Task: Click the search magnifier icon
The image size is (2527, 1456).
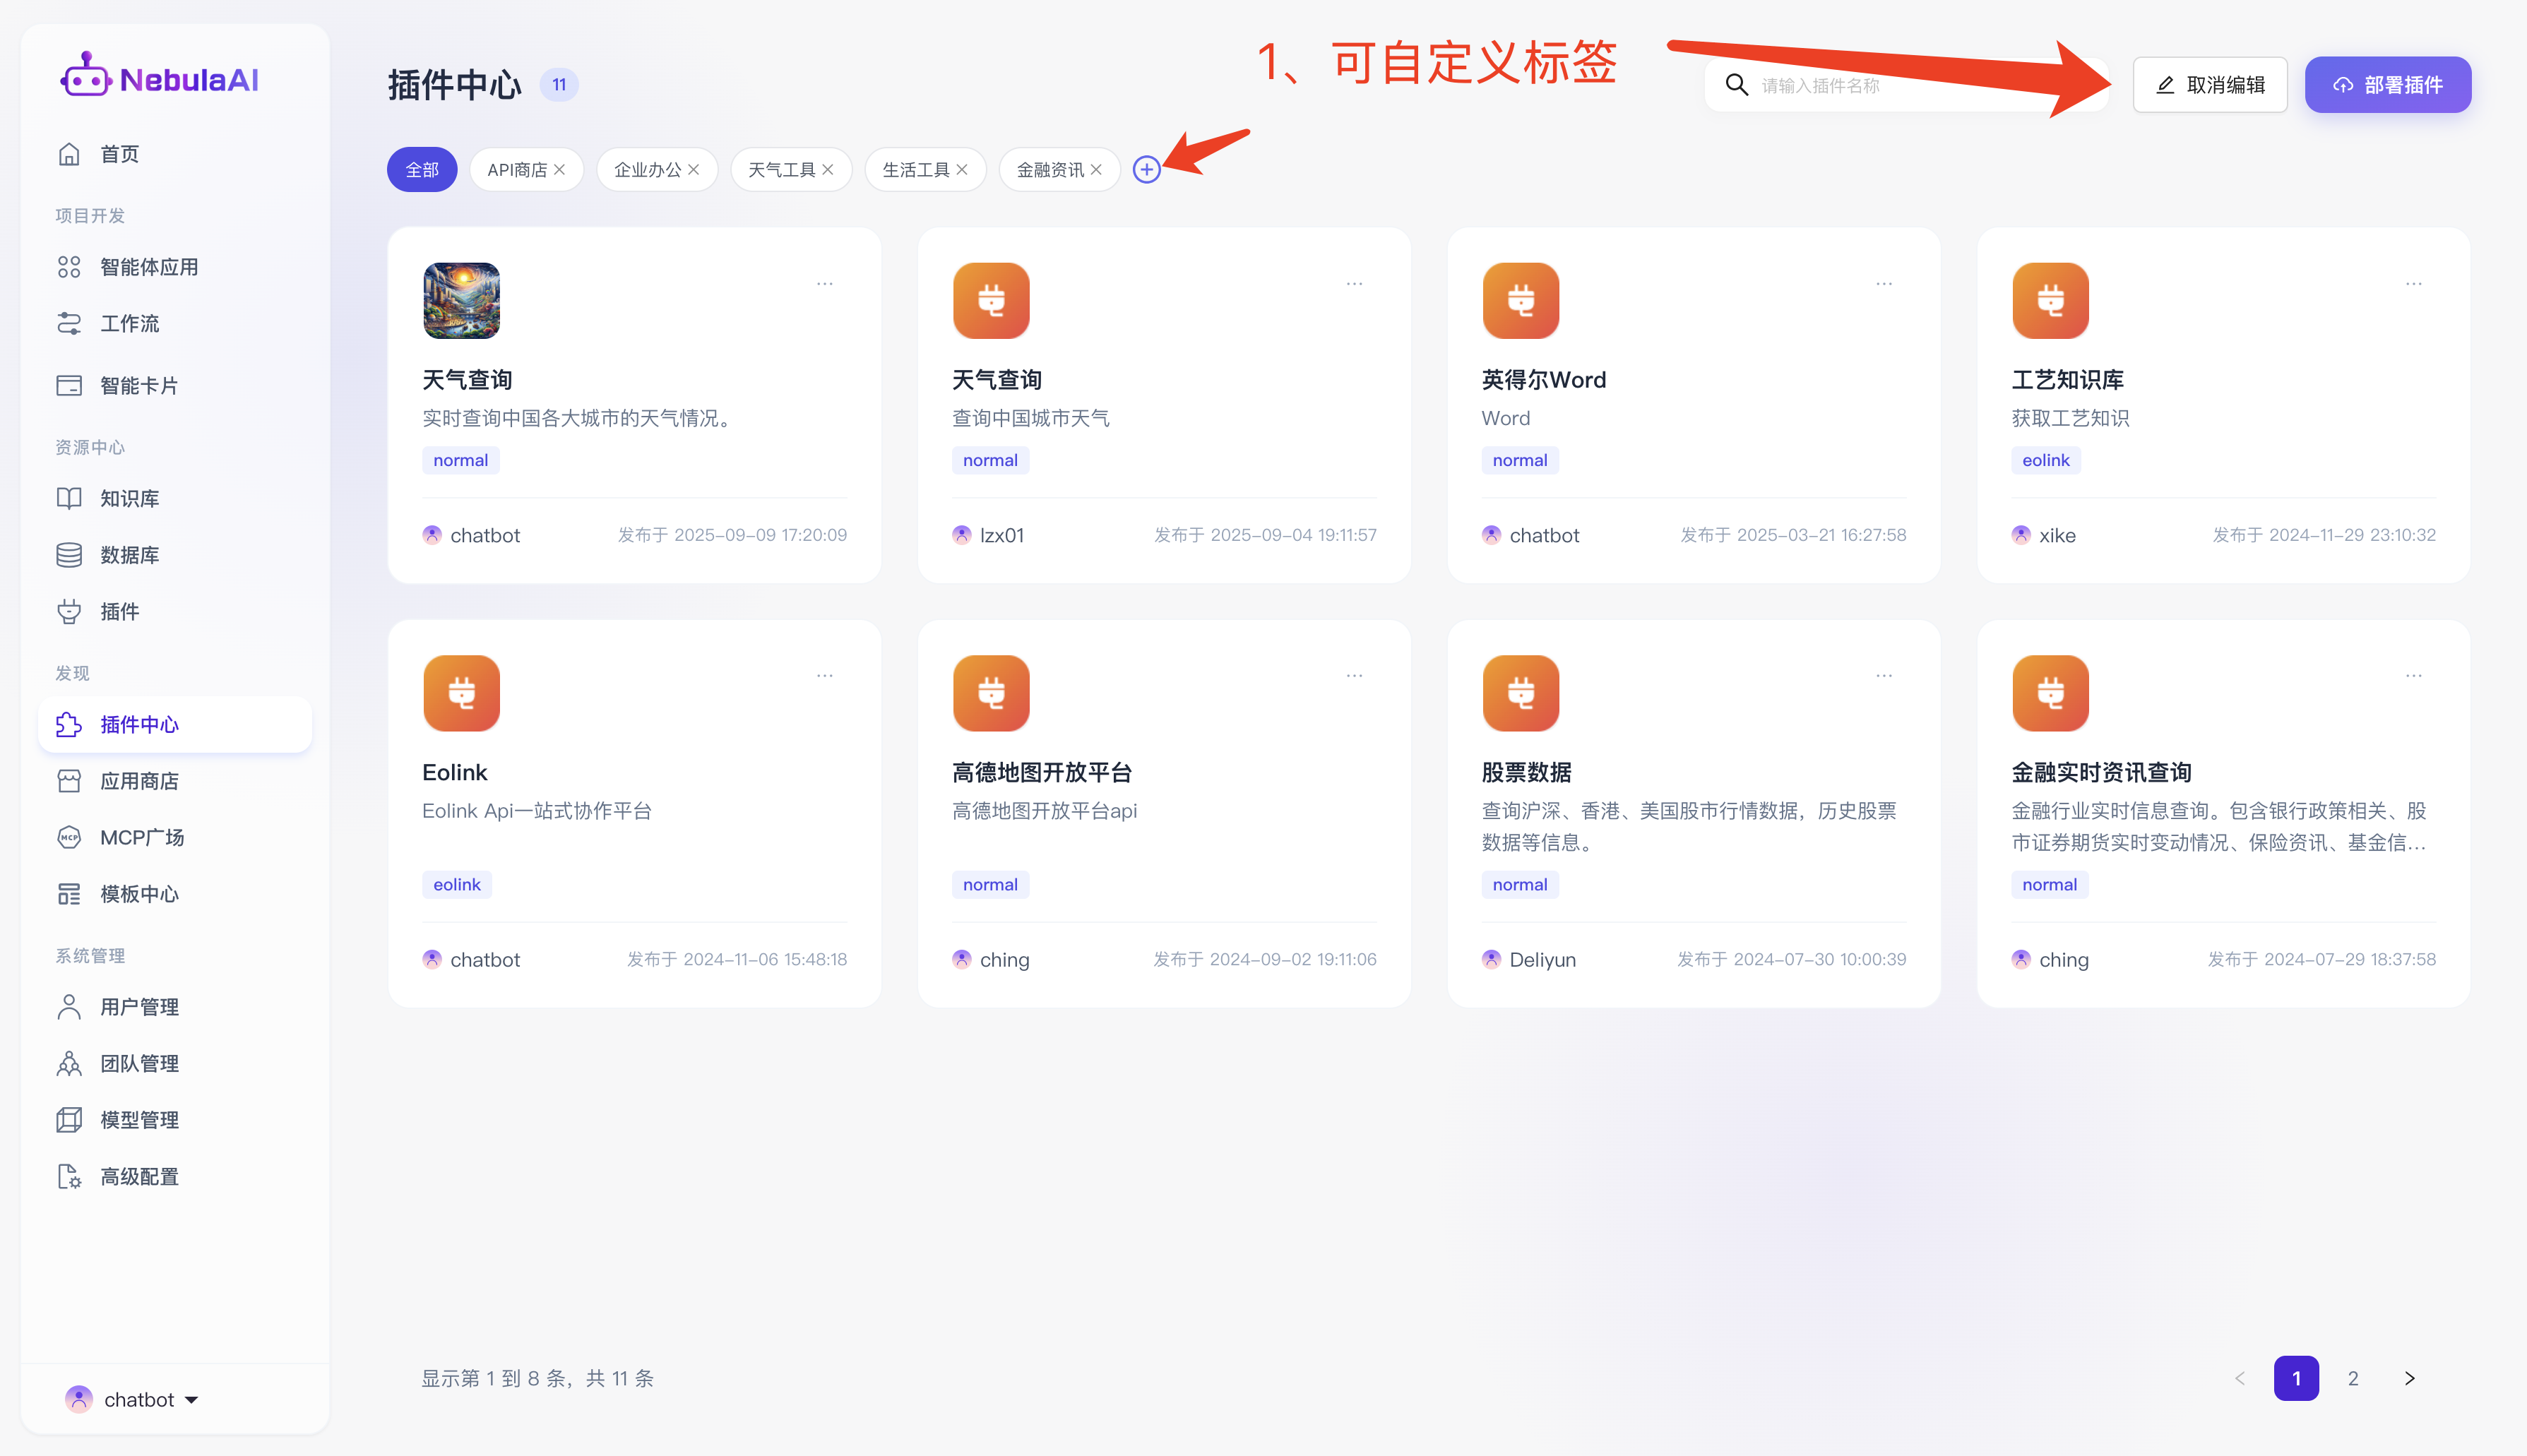Action: pos(1737,85)
